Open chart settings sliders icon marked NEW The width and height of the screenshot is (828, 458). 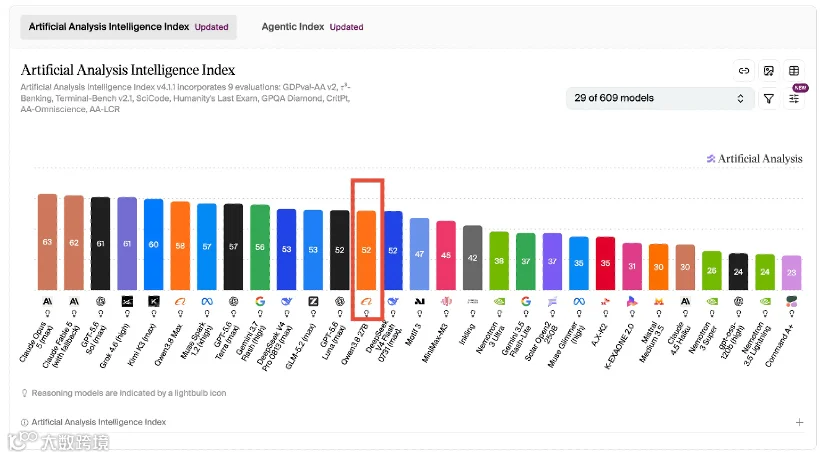tap(794, 99)
